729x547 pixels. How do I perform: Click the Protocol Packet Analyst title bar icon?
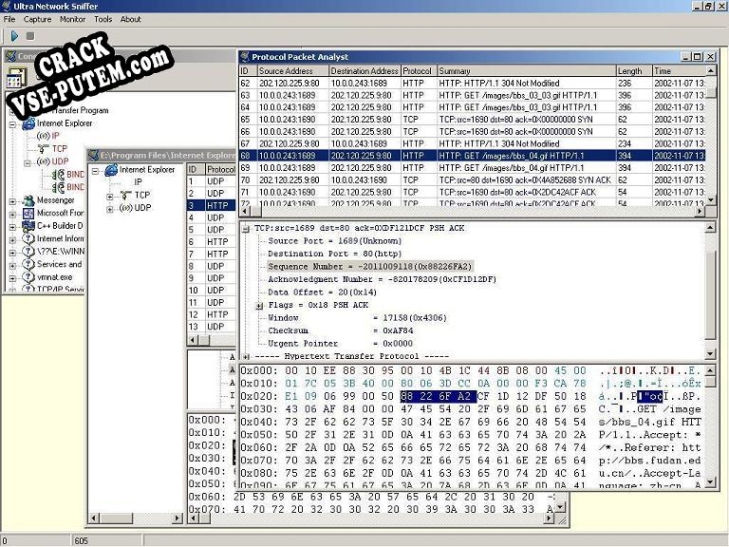[x=245, y=57]
